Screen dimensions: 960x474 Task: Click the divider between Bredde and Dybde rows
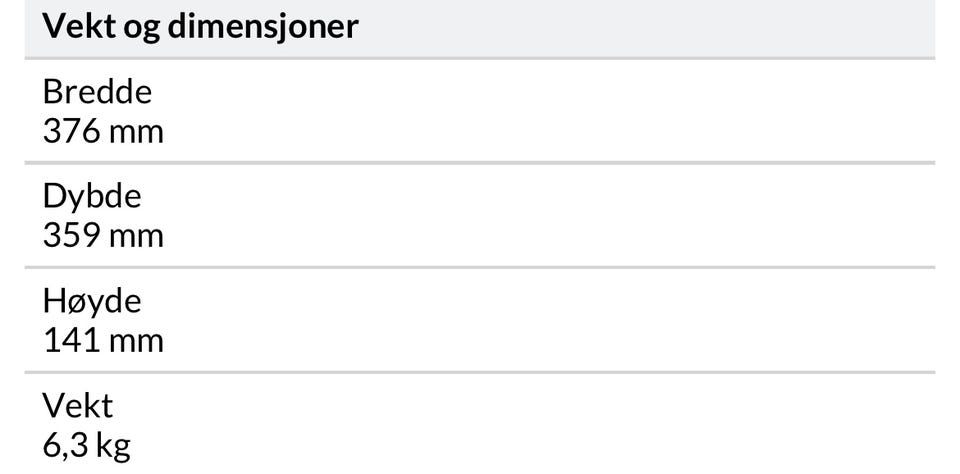(x=480, y=162)
